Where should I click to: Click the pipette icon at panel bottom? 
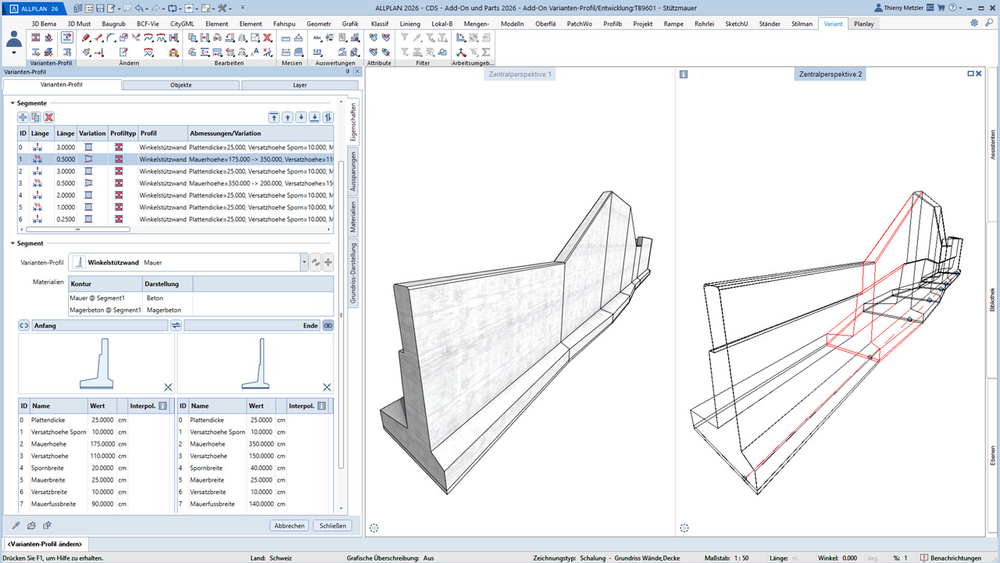pyautogui.click(x=16, y=525)
